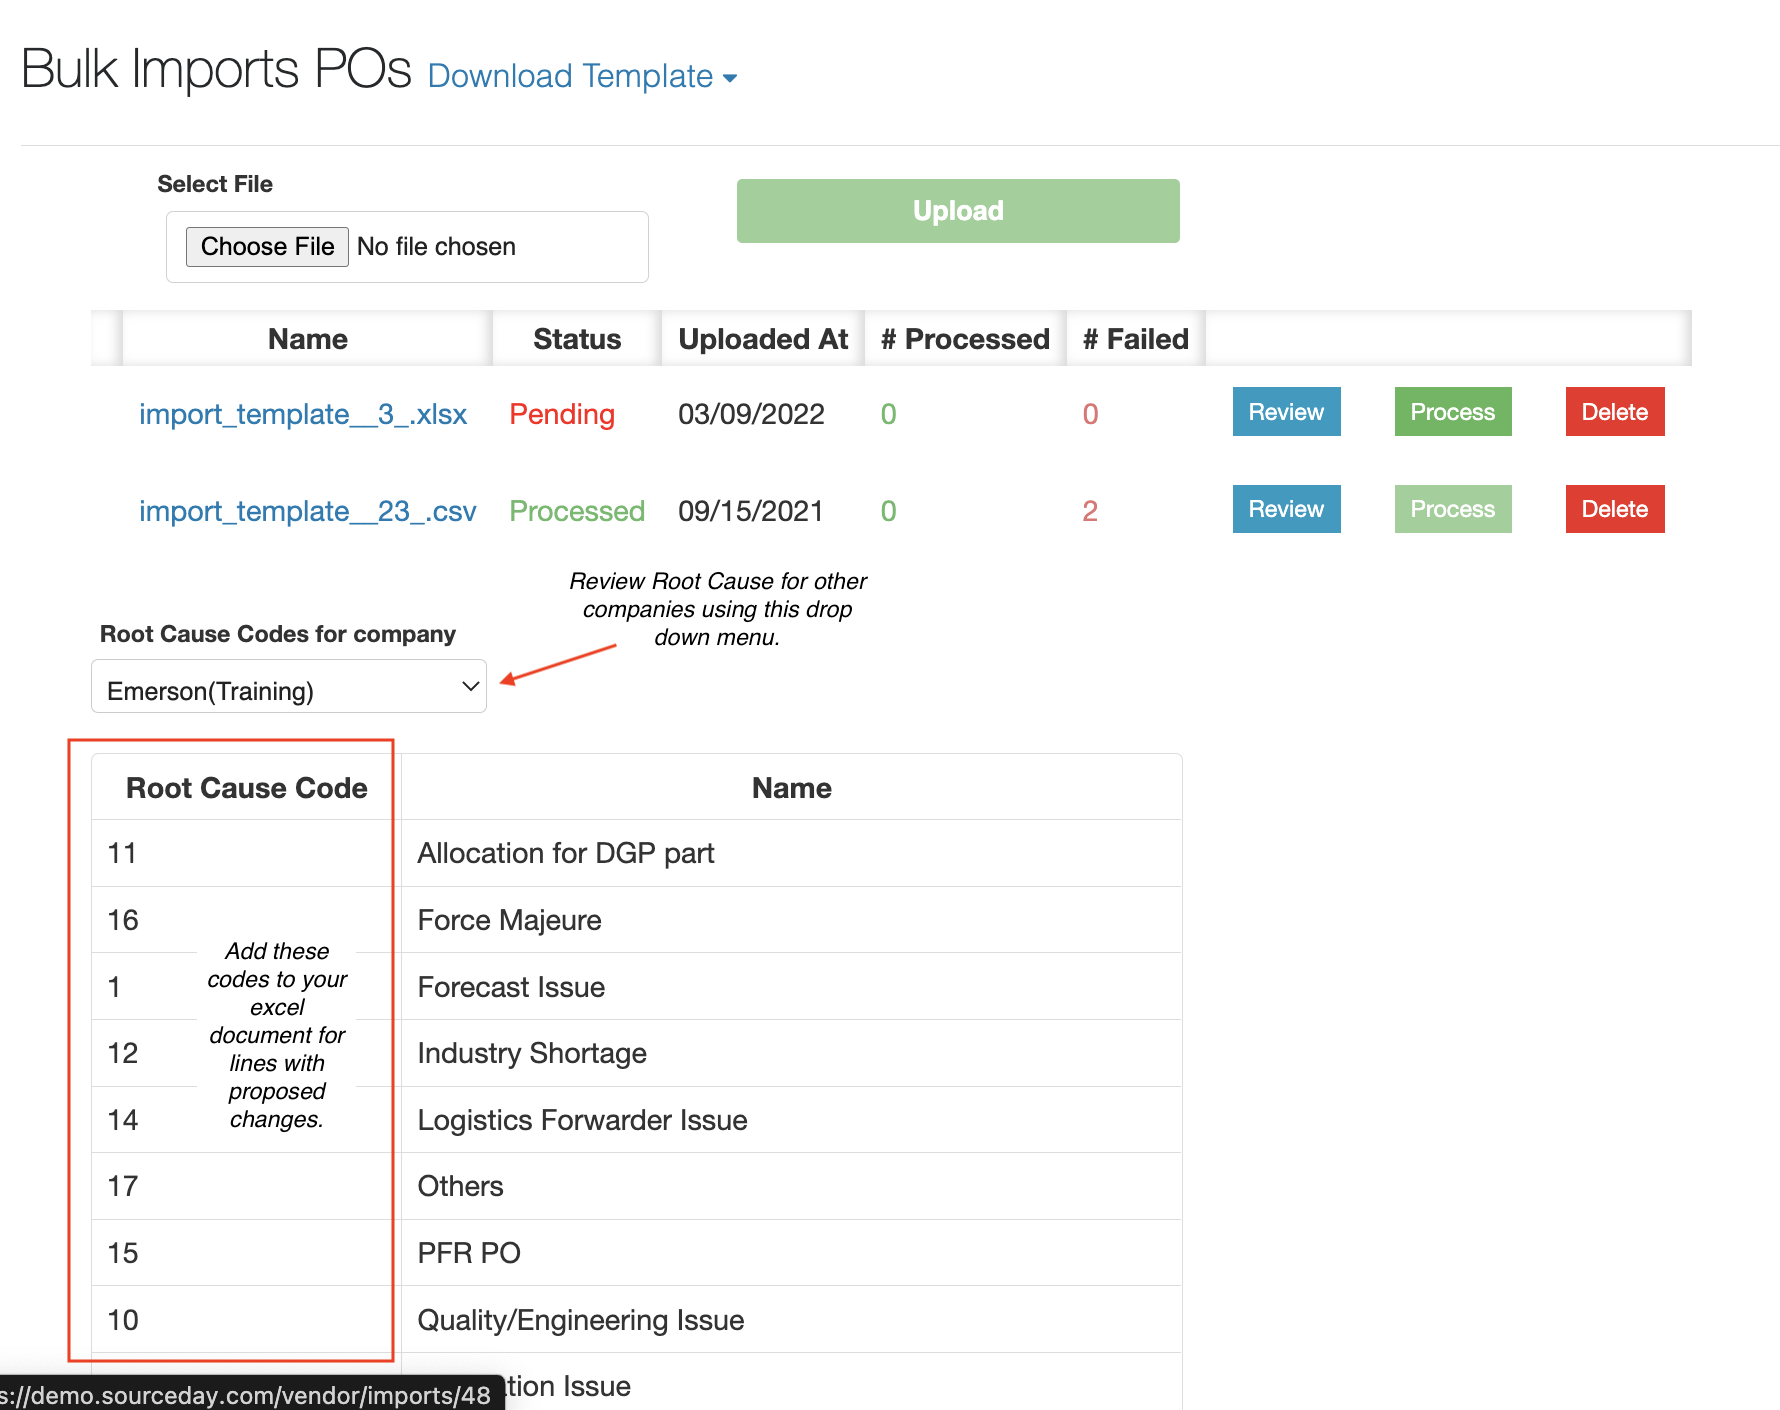Click the Status column header
Screen dimensions: 1780x1410
coord(576,339)
